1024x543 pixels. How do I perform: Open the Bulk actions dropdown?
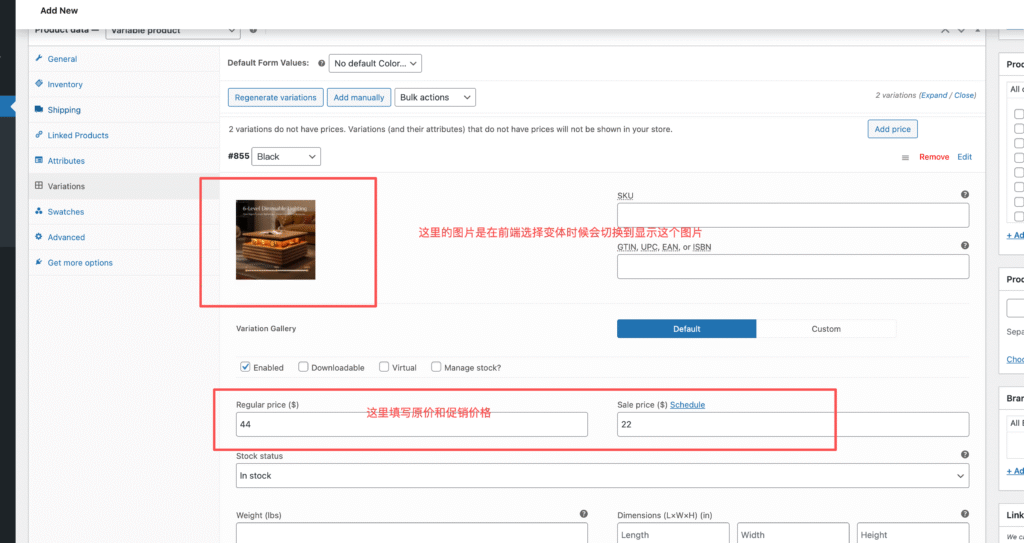point(435,97)
